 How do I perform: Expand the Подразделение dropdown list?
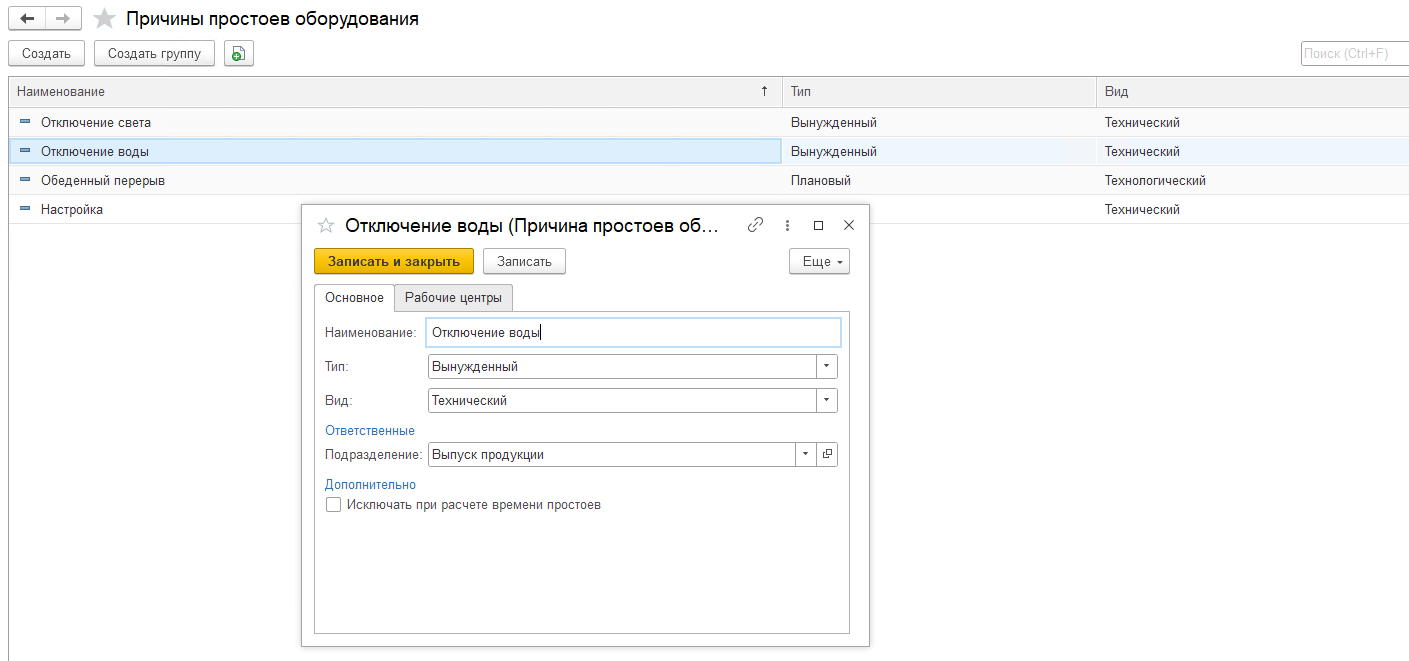pyautogui.click(x=806, y=455)
